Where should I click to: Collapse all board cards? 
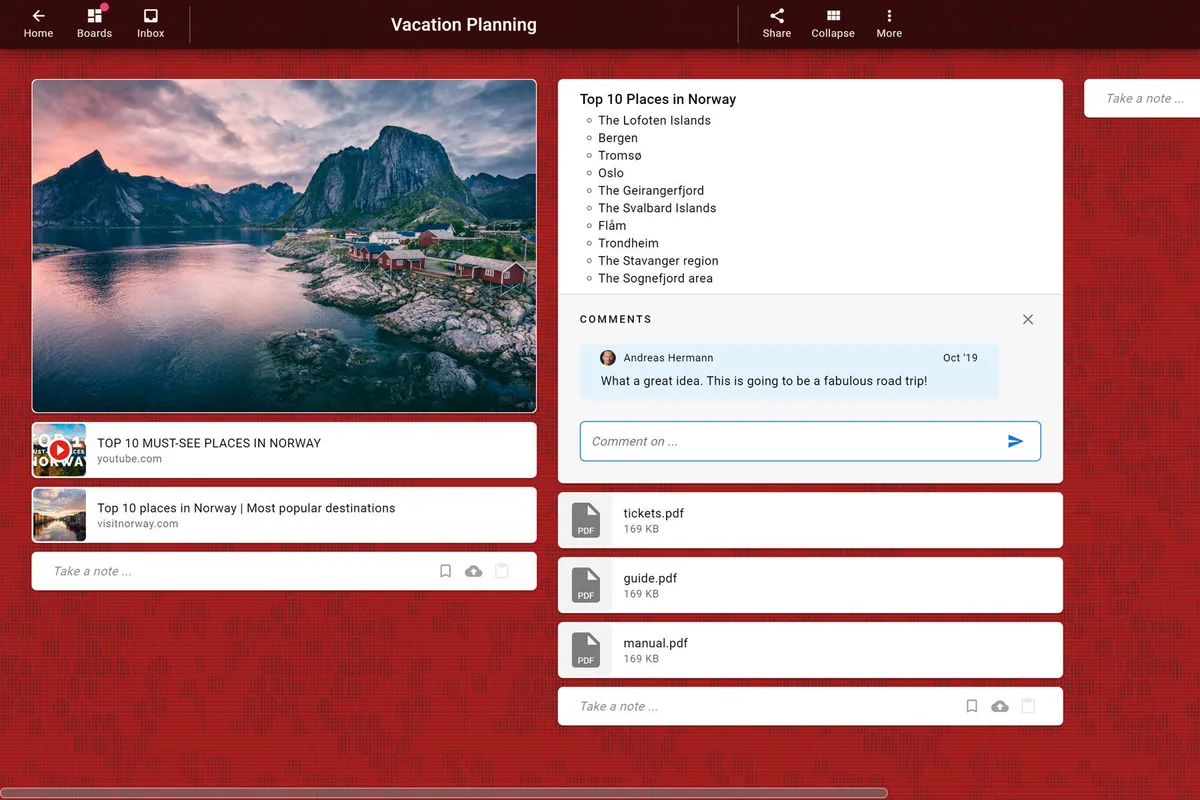pyautogui.click(x=832, y=23)
